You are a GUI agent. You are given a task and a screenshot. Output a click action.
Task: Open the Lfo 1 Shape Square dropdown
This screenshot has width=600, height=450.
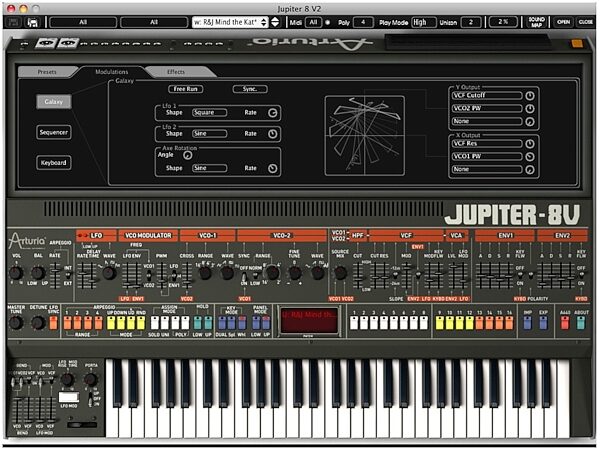(209, 112)
